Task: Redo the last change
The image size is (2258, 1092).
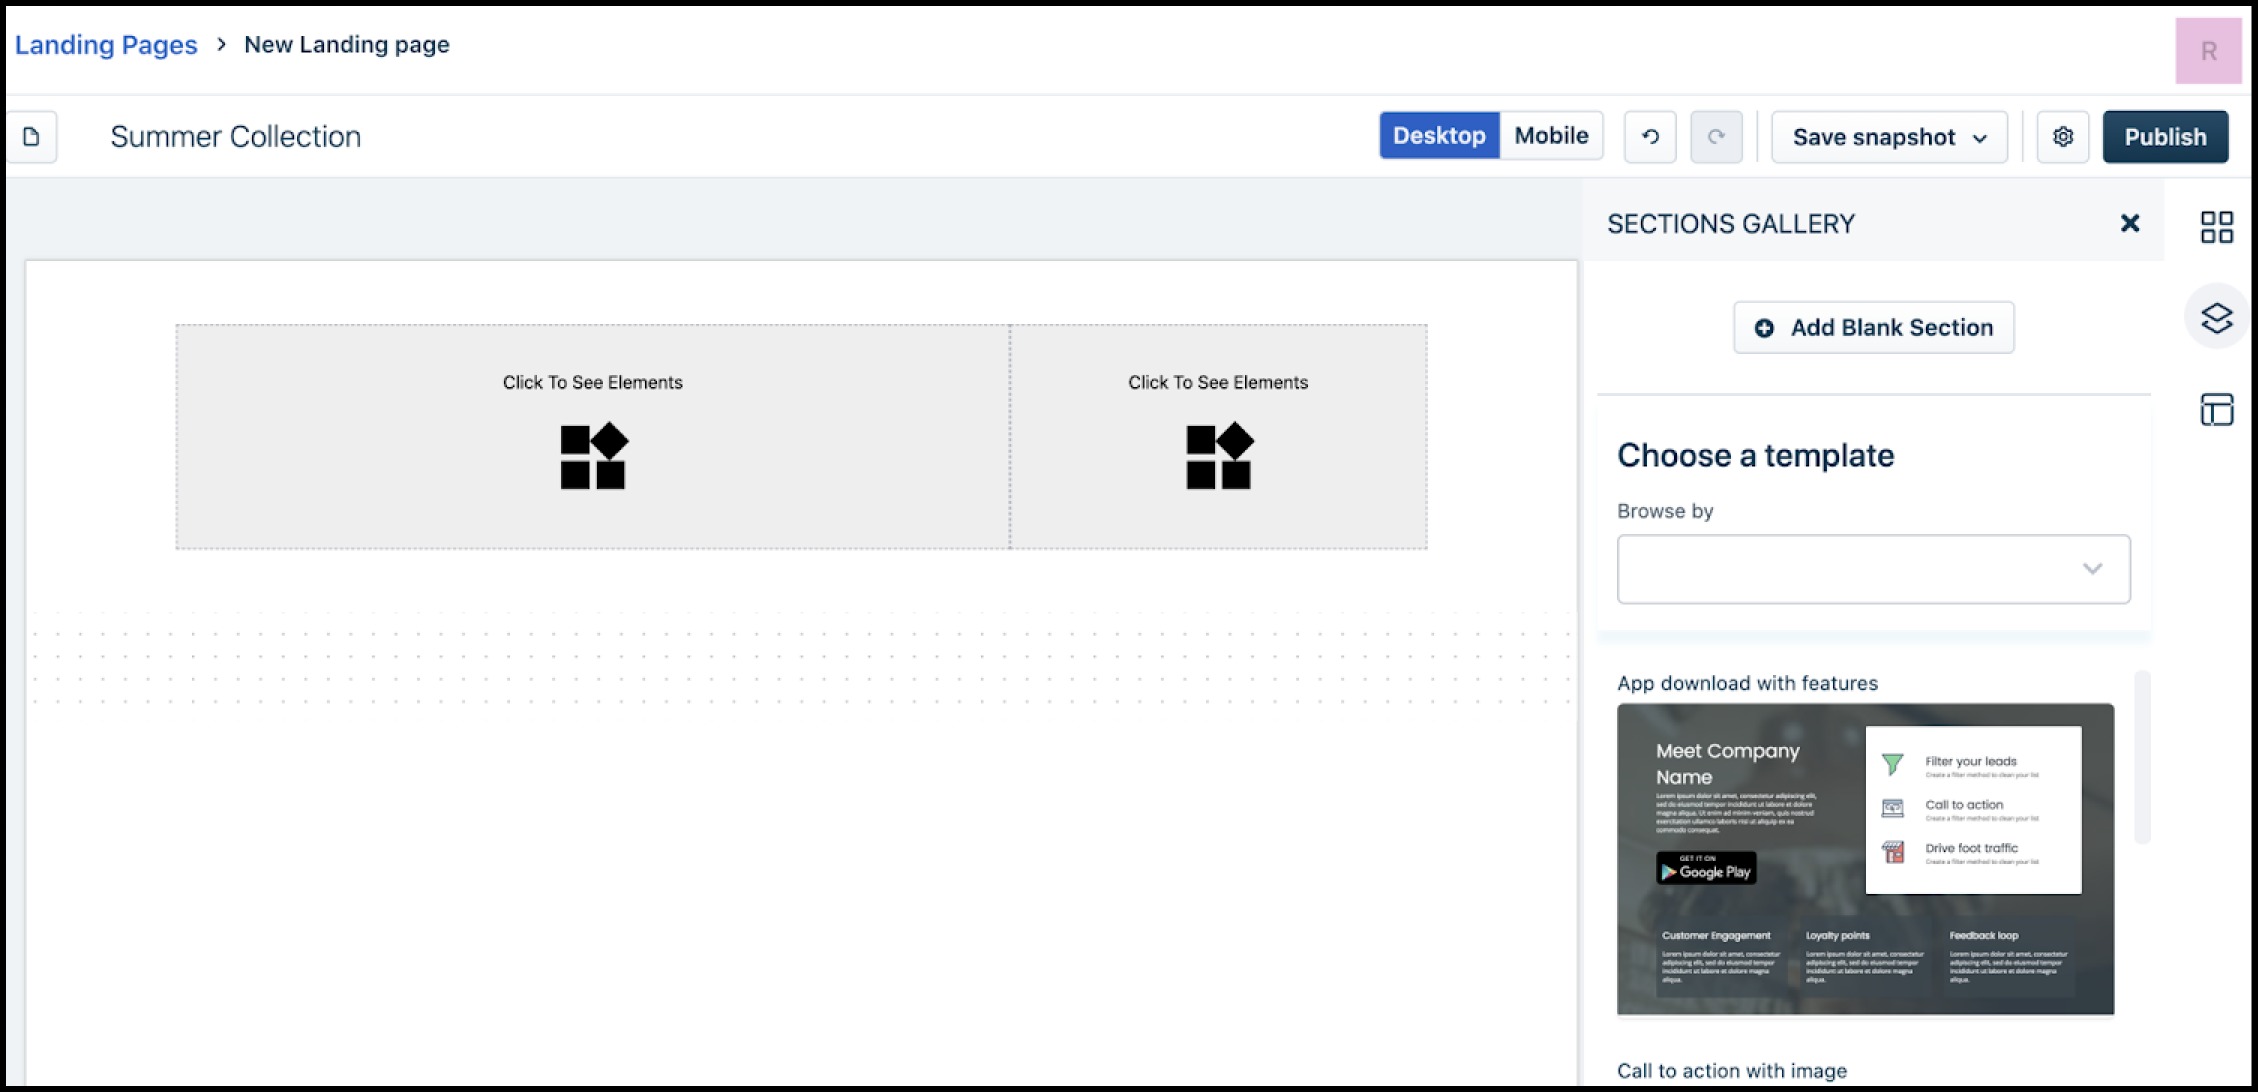Action: (1716, 137)
